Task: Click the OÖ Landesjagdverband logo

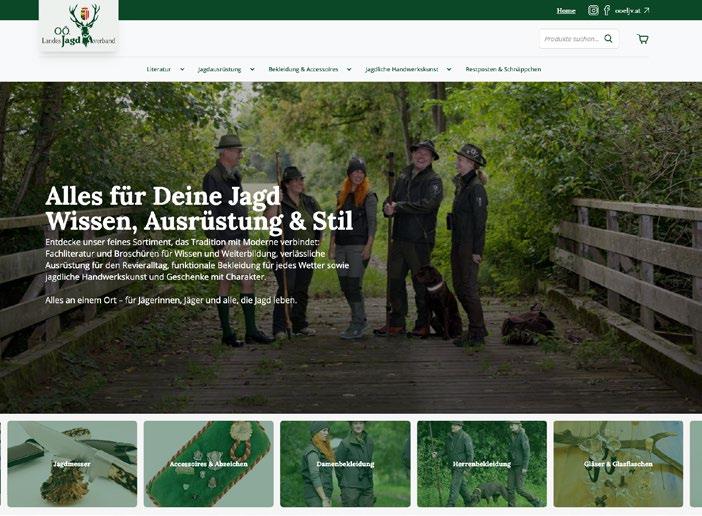Action: tap(79, 26)
